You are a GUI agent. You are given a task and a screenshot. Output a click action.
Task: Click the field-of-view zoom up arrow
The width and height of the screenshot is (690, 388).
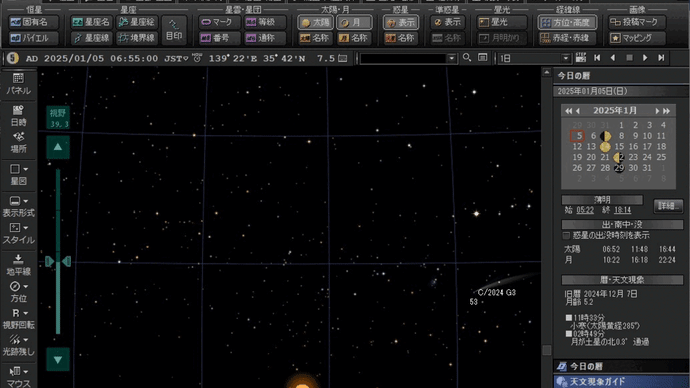[58, 147]
